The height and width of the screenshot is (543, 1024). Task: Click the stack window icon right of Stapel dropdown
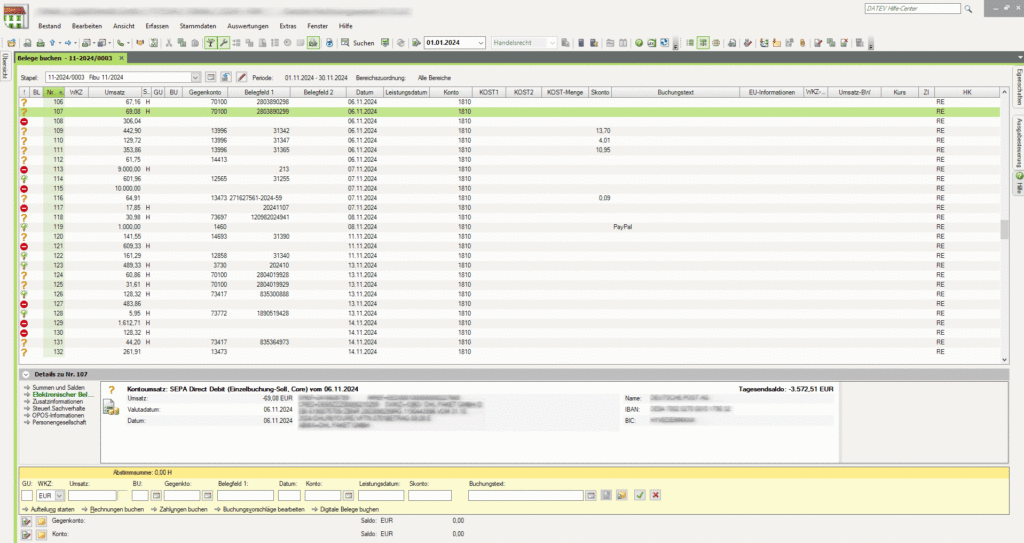pyautogui.click(x=210, y=77)
